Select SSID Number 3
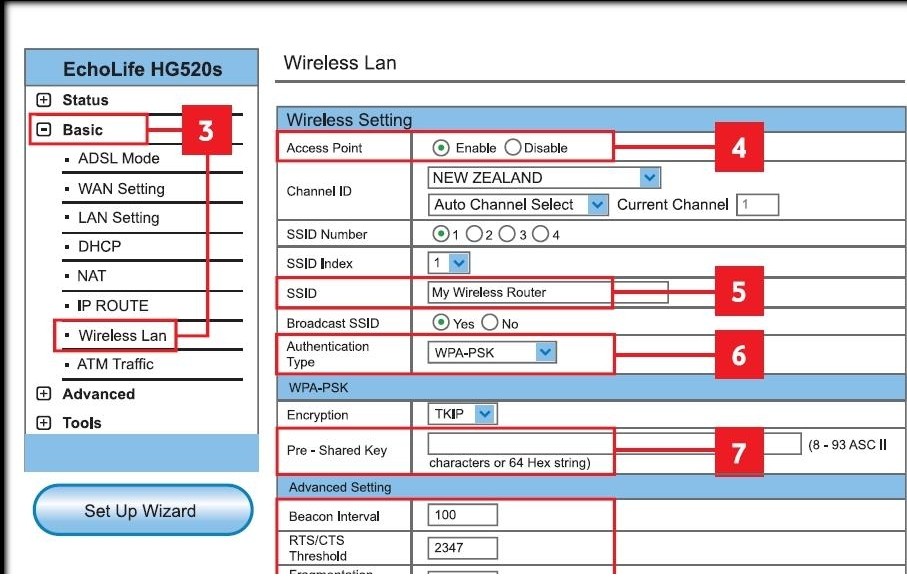Screen dimensions: 907x581 pos(507,234)
